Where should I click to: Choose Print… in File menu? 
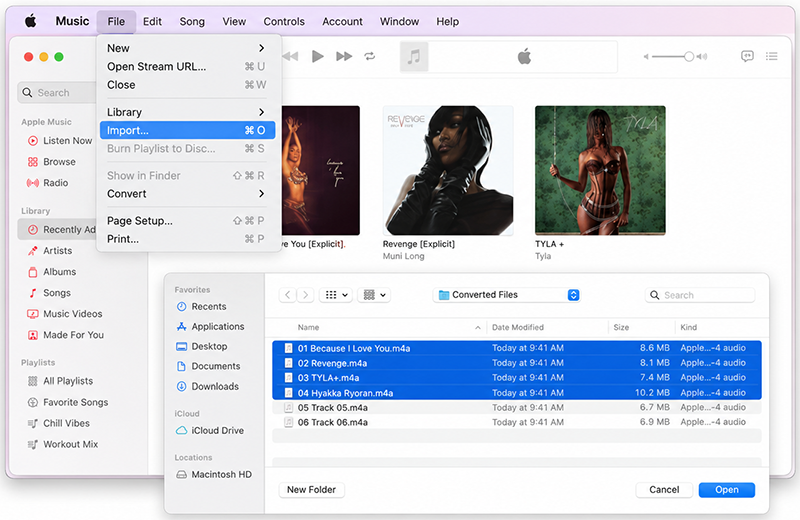pos(187,239)
